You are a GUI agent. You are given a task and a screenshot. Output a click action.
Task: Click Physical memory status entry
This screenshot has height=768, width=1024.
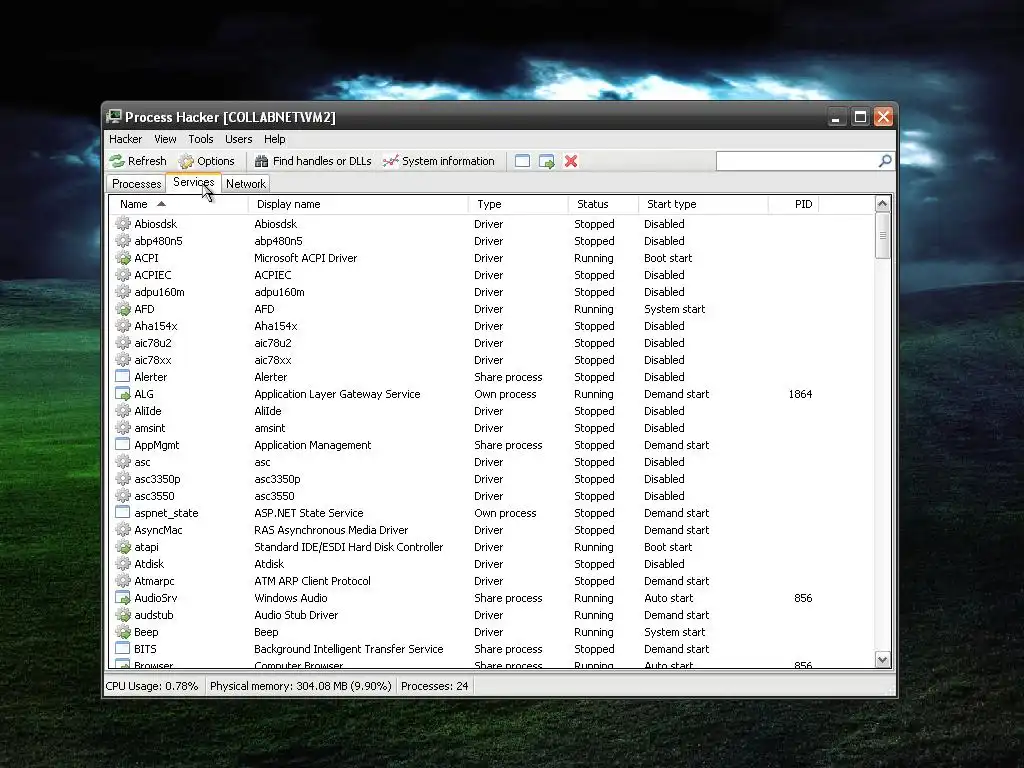click(300, 686)
